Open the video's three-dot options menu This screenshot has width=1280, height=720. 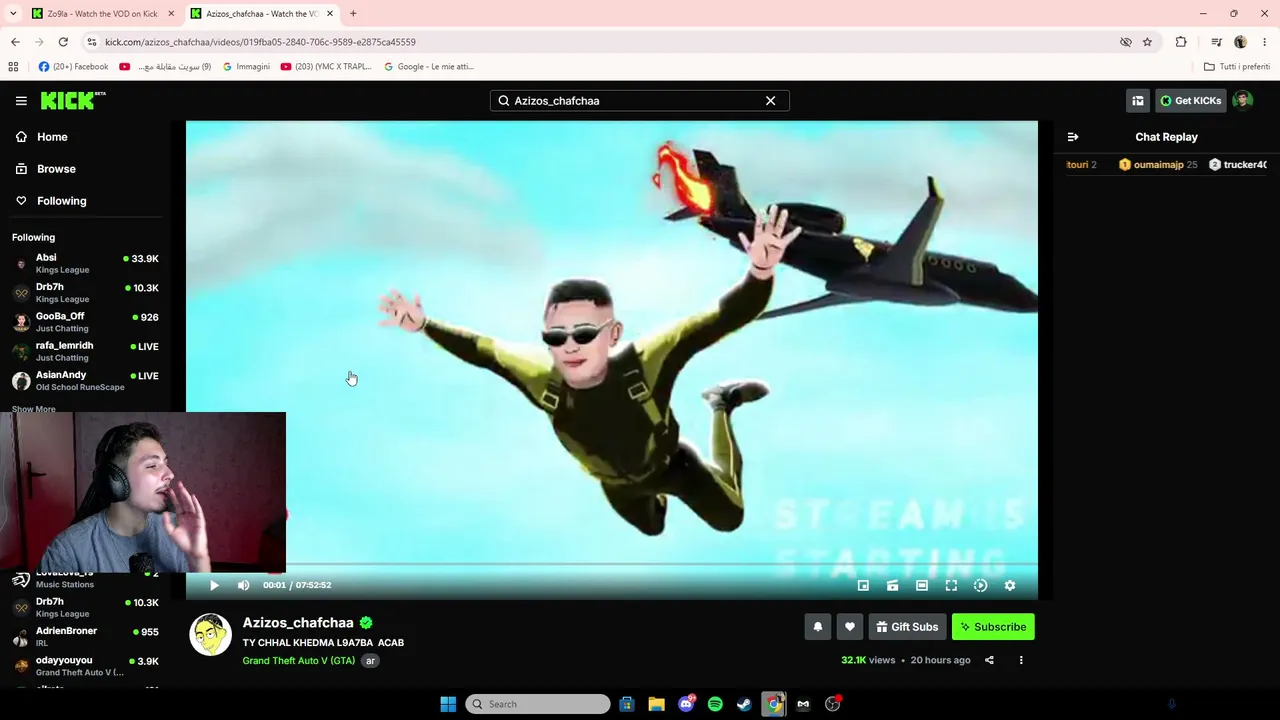point(1021,660)
